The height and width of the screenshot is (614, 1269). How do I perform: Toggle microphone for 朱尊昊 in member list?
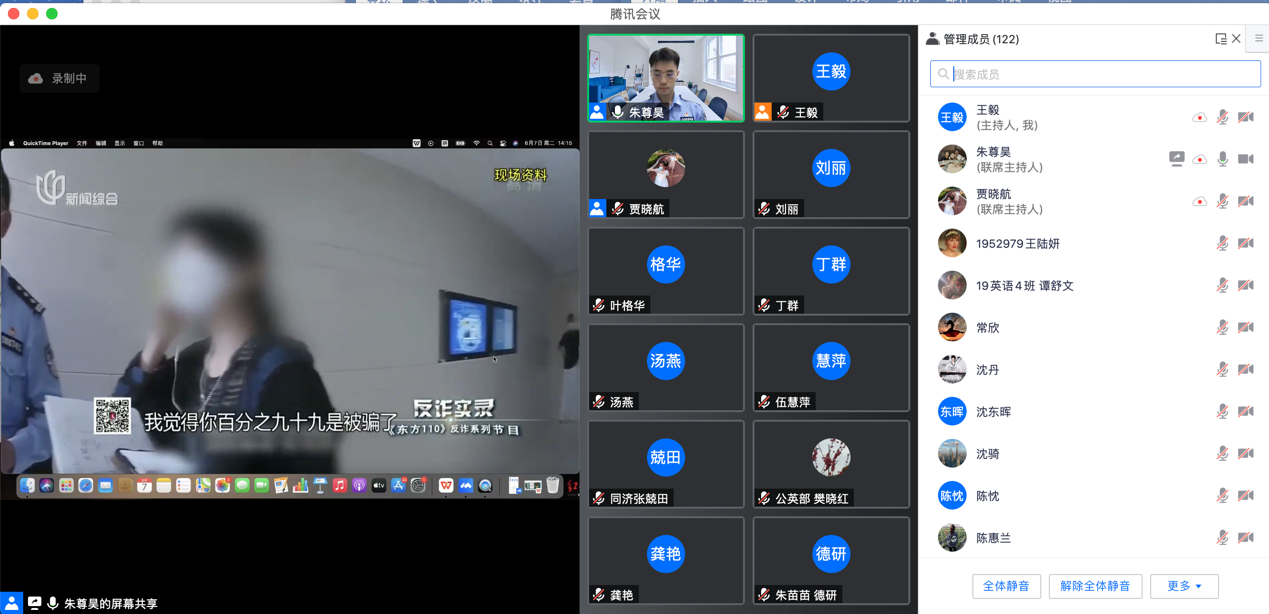pos(1222,159)
